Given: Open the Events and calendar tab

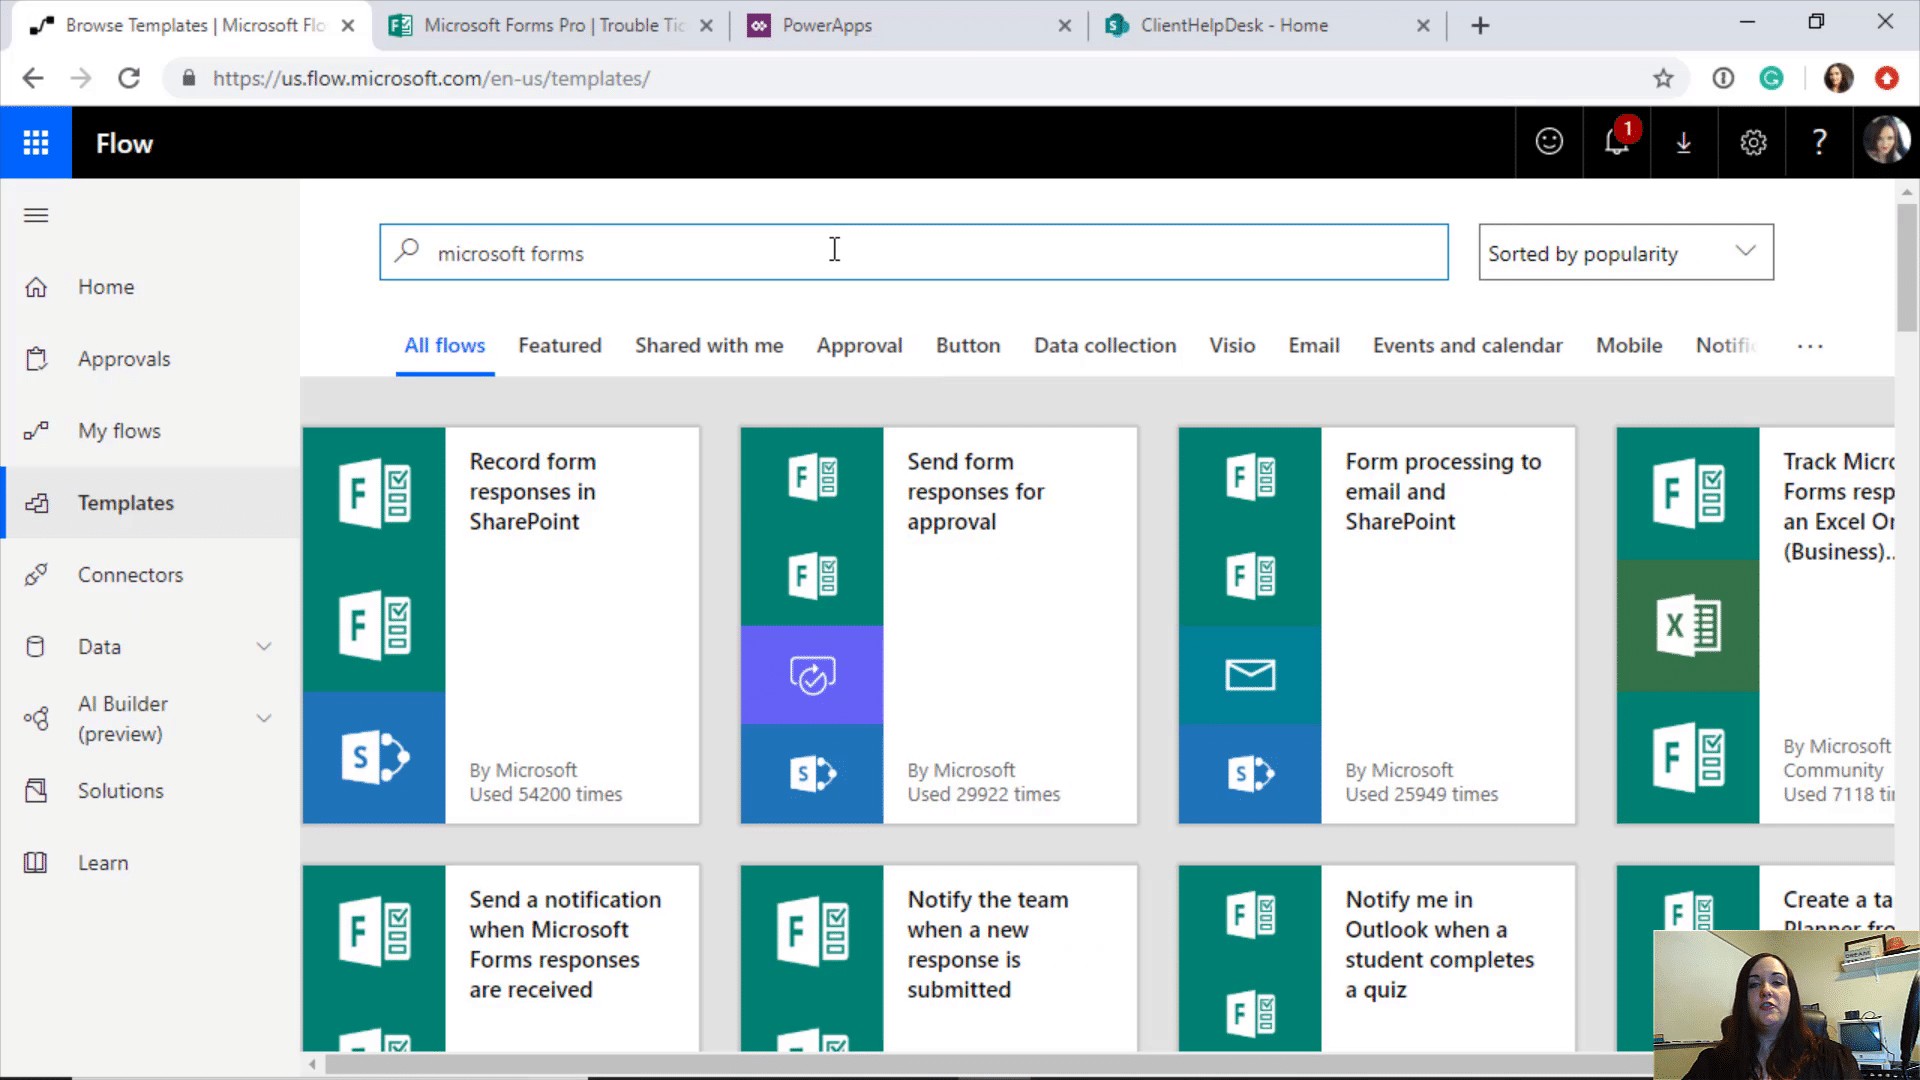Looking at the screenshot, I should pyautogui.click(x=1468, y=346).
